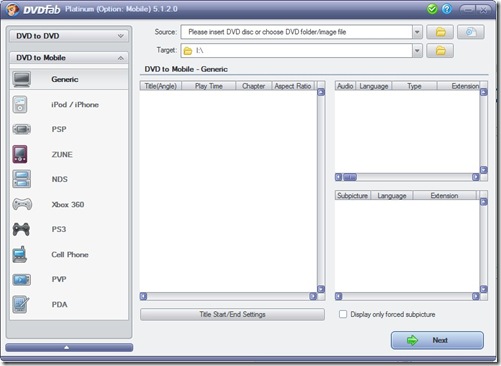Screen dimensions: 501x366
Task: Choose ZUNE profile label
Action: pyautogui.click(x=62, y=154)
